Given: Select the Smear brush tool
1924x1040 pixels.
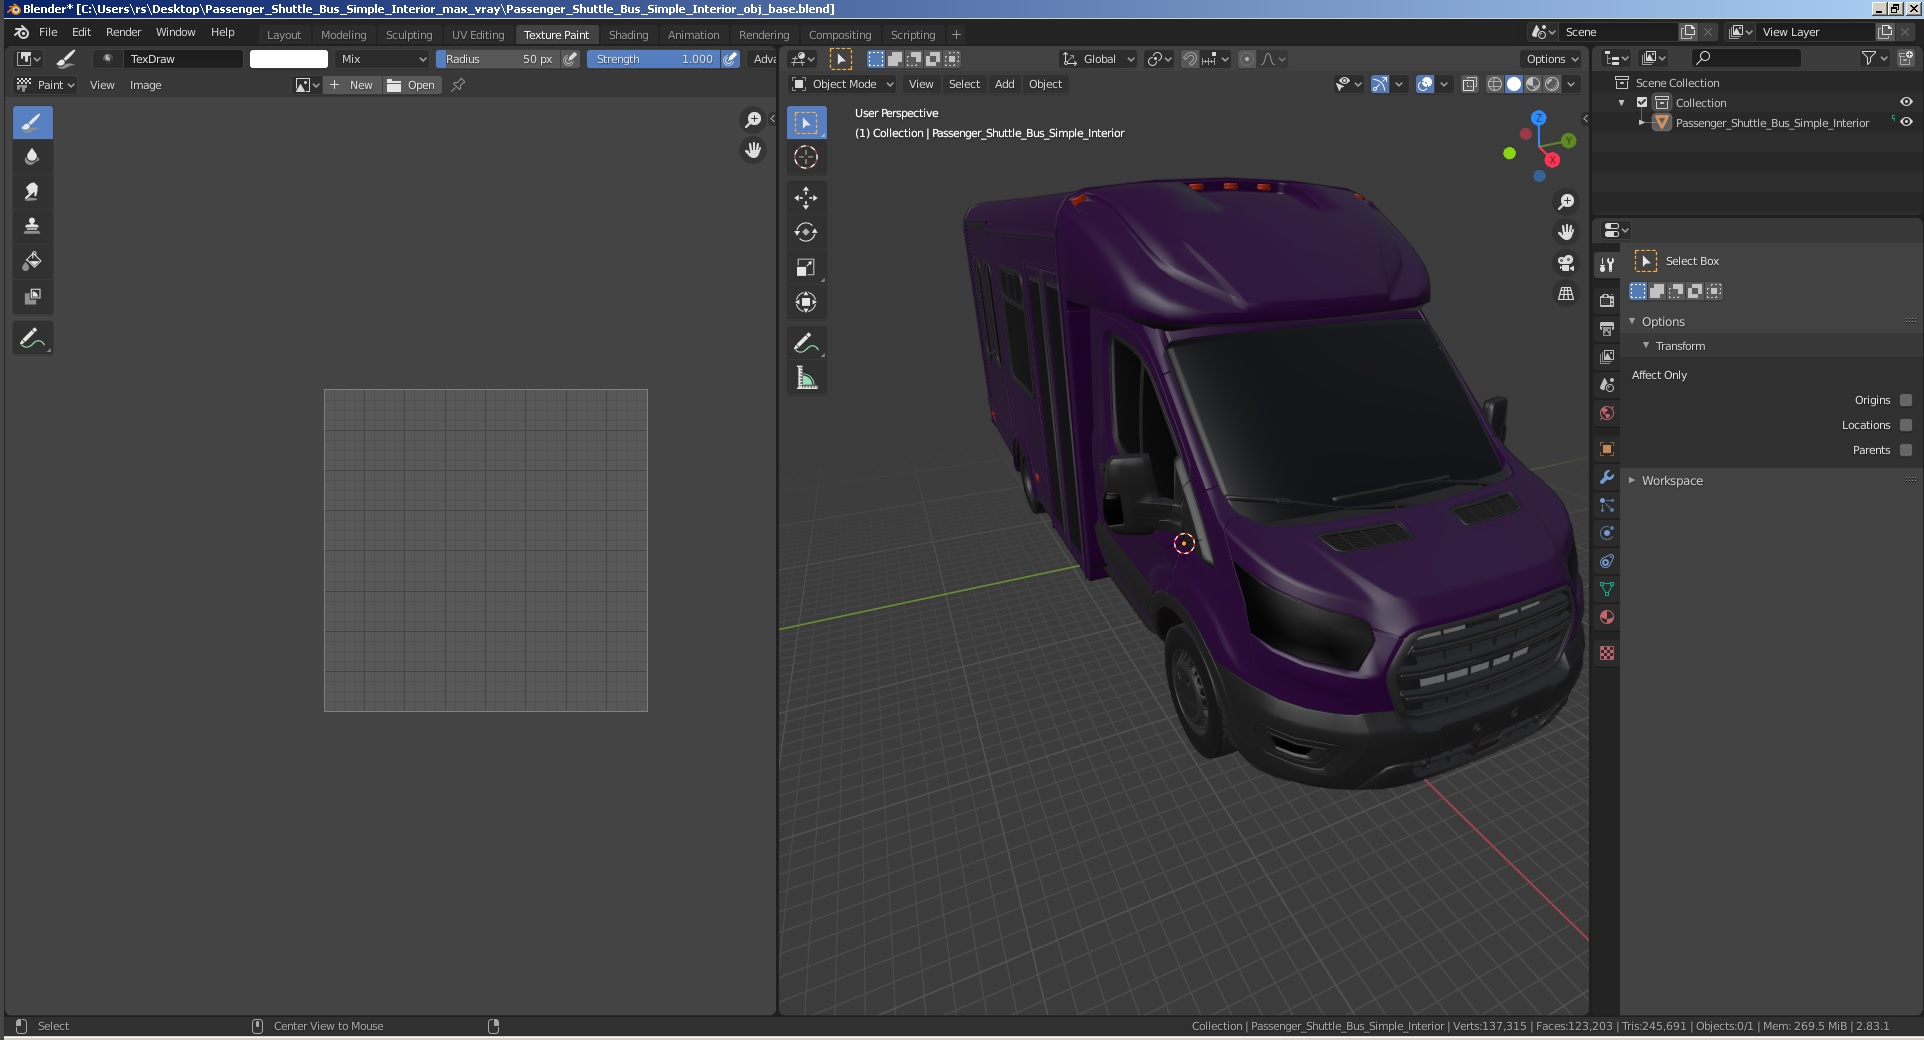Looking at the screenshot, I should (x=32, y=192).
